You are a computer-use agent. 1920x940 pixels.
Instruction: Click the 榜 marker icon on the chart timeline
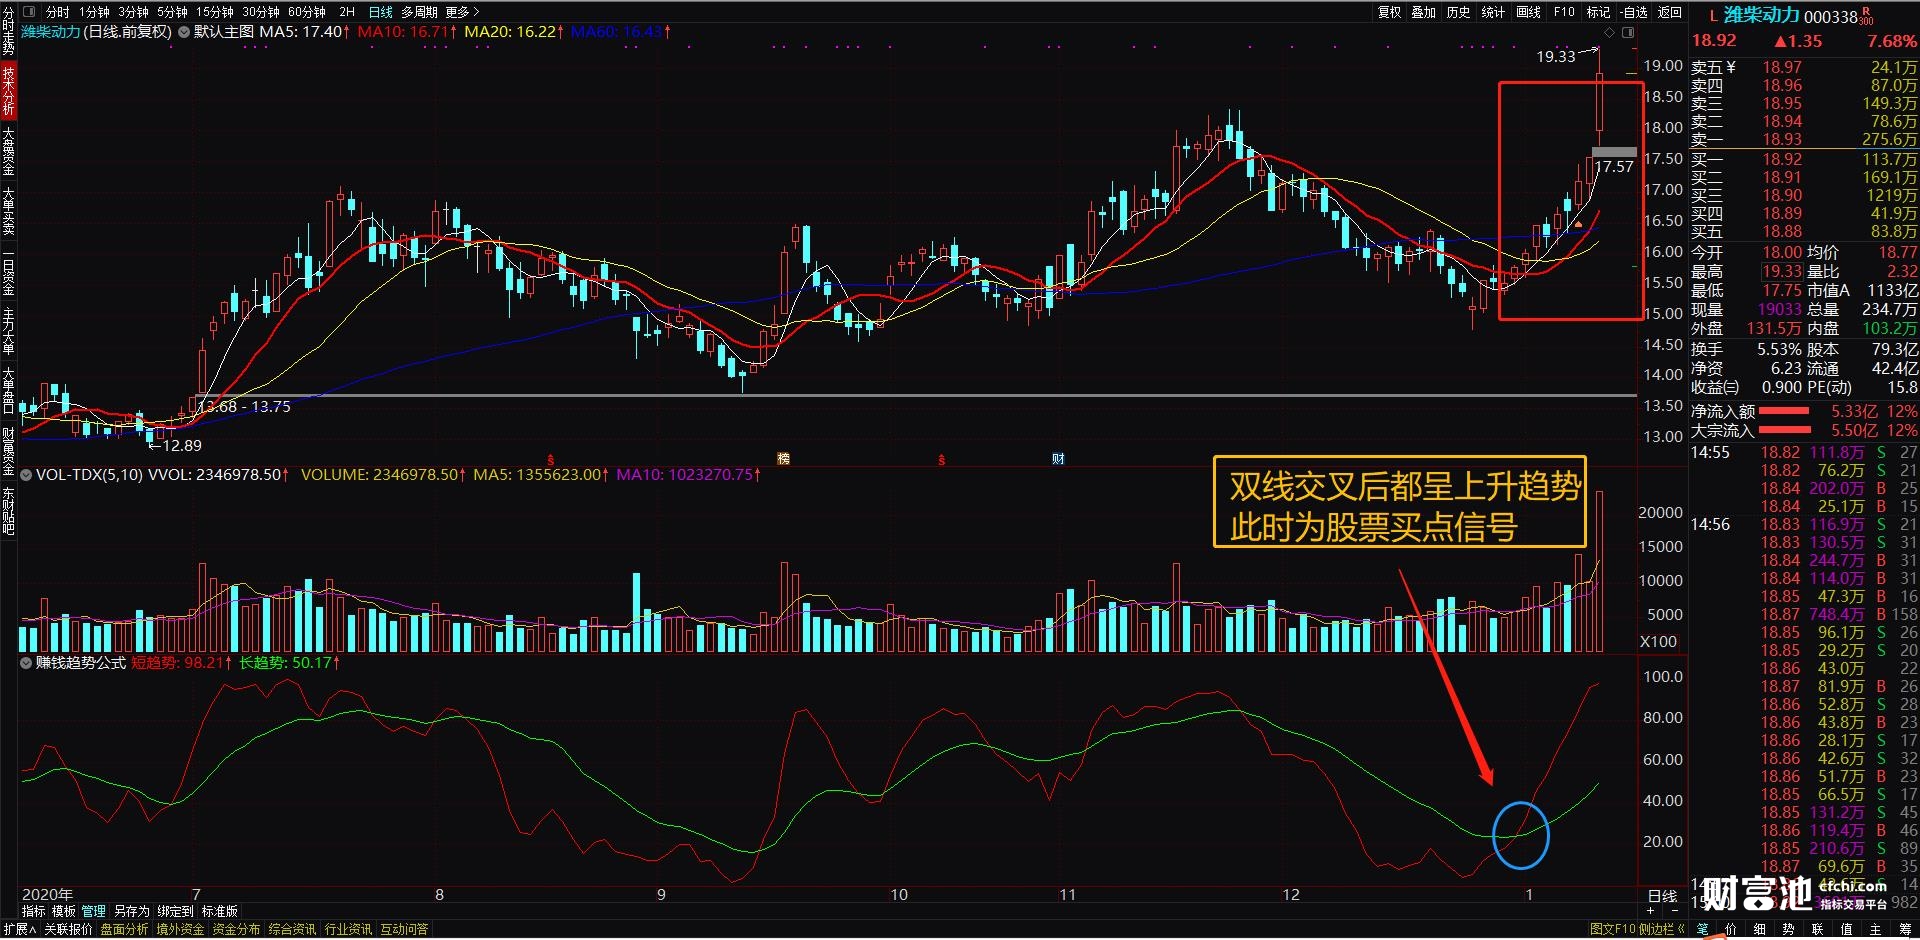[x=783, y=459]
